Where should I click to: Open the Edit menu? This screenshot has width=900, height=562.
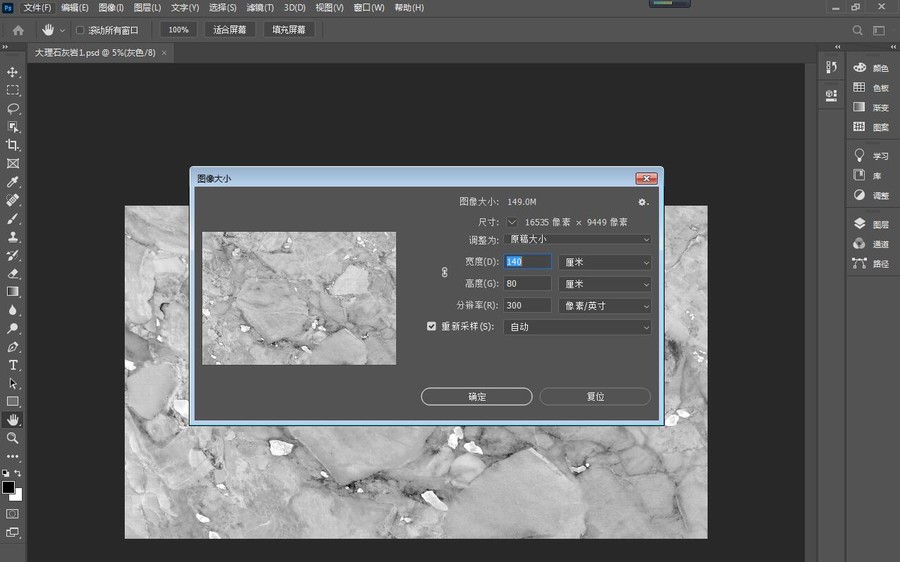coord(75,7)
